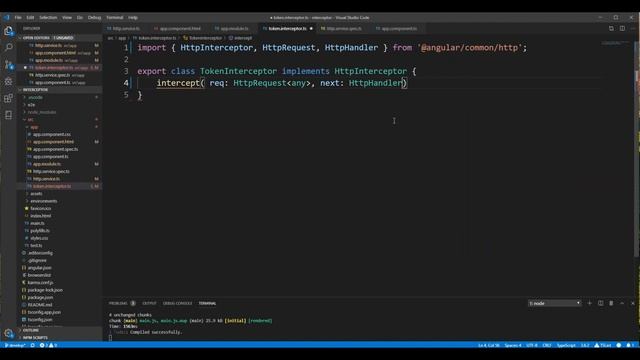Click the UTF-8 encoding indicator

pyautogui.click(x=532, y=345)
